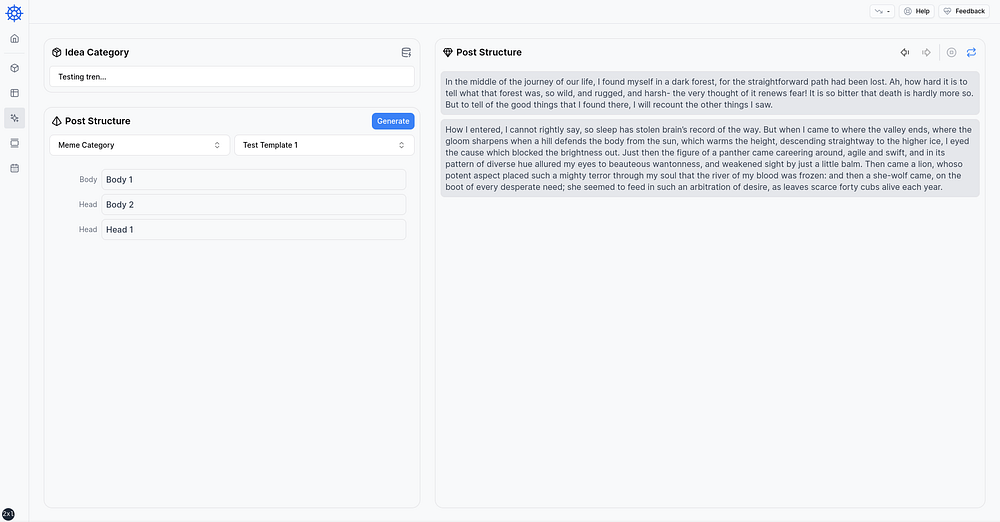Open the layout templates sidebar icon
Image resolution: width=1000 pixels, height=522 pixels.
pos(15,93)
